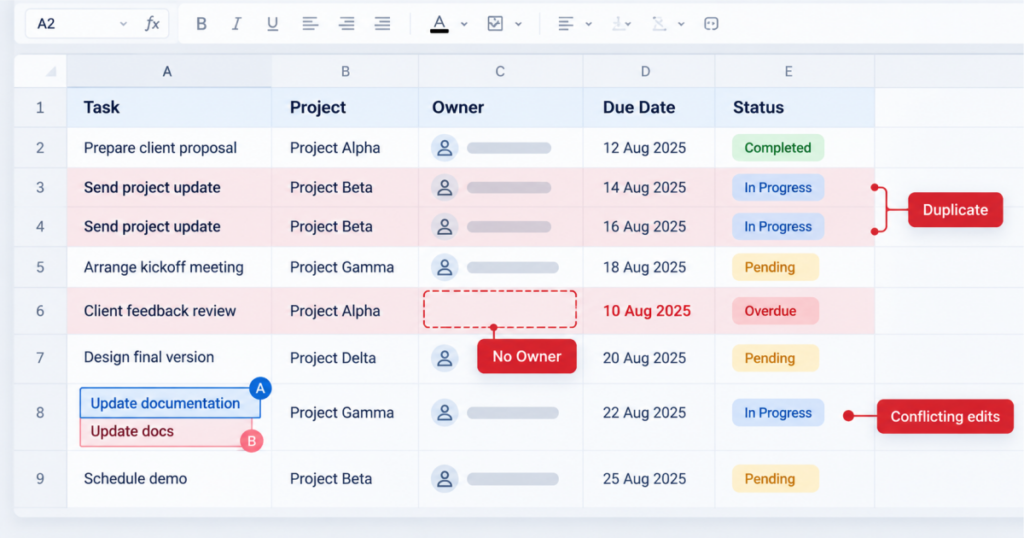Image resolution: width=1024 pixels, height=538 pixels.
Task: Select the Prepare client proposal cell
Action: [169, 148]
